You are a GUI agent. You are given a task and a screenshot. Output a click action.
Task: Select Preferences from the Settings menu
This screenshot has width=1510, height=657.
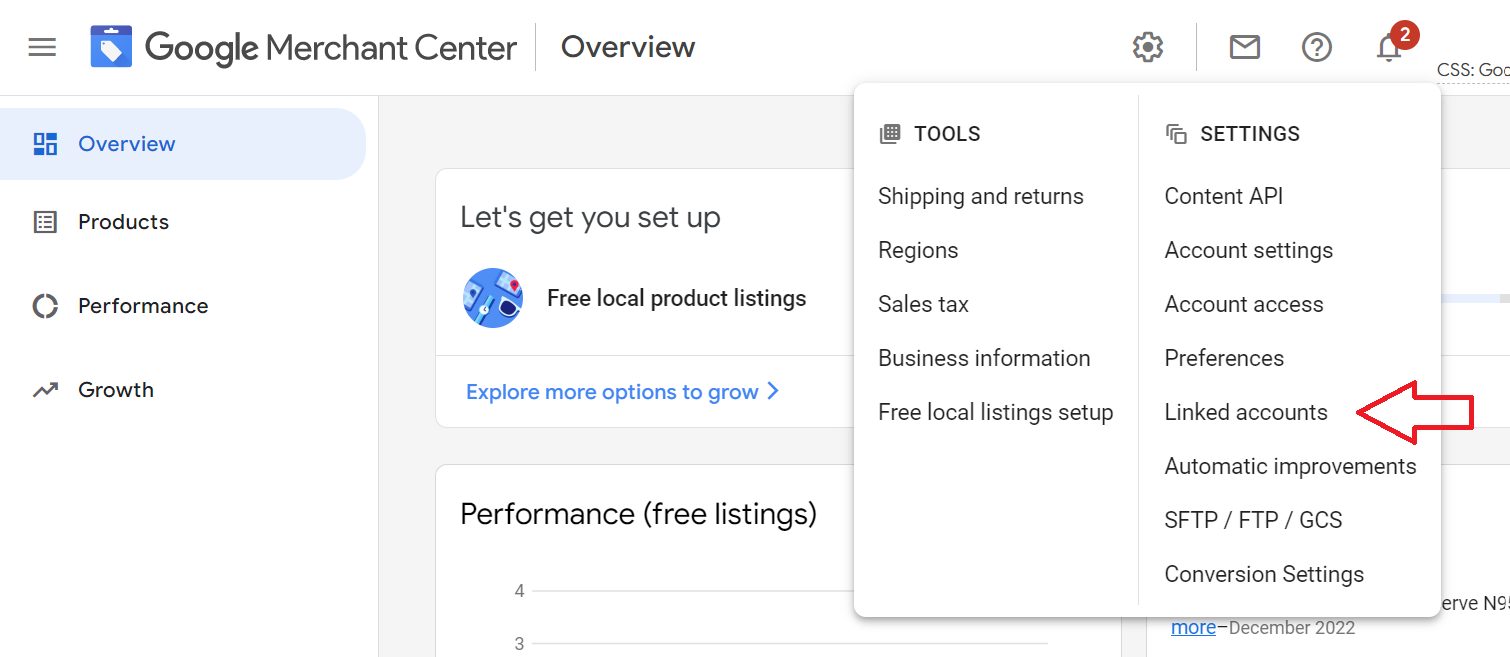point(1224,359)
